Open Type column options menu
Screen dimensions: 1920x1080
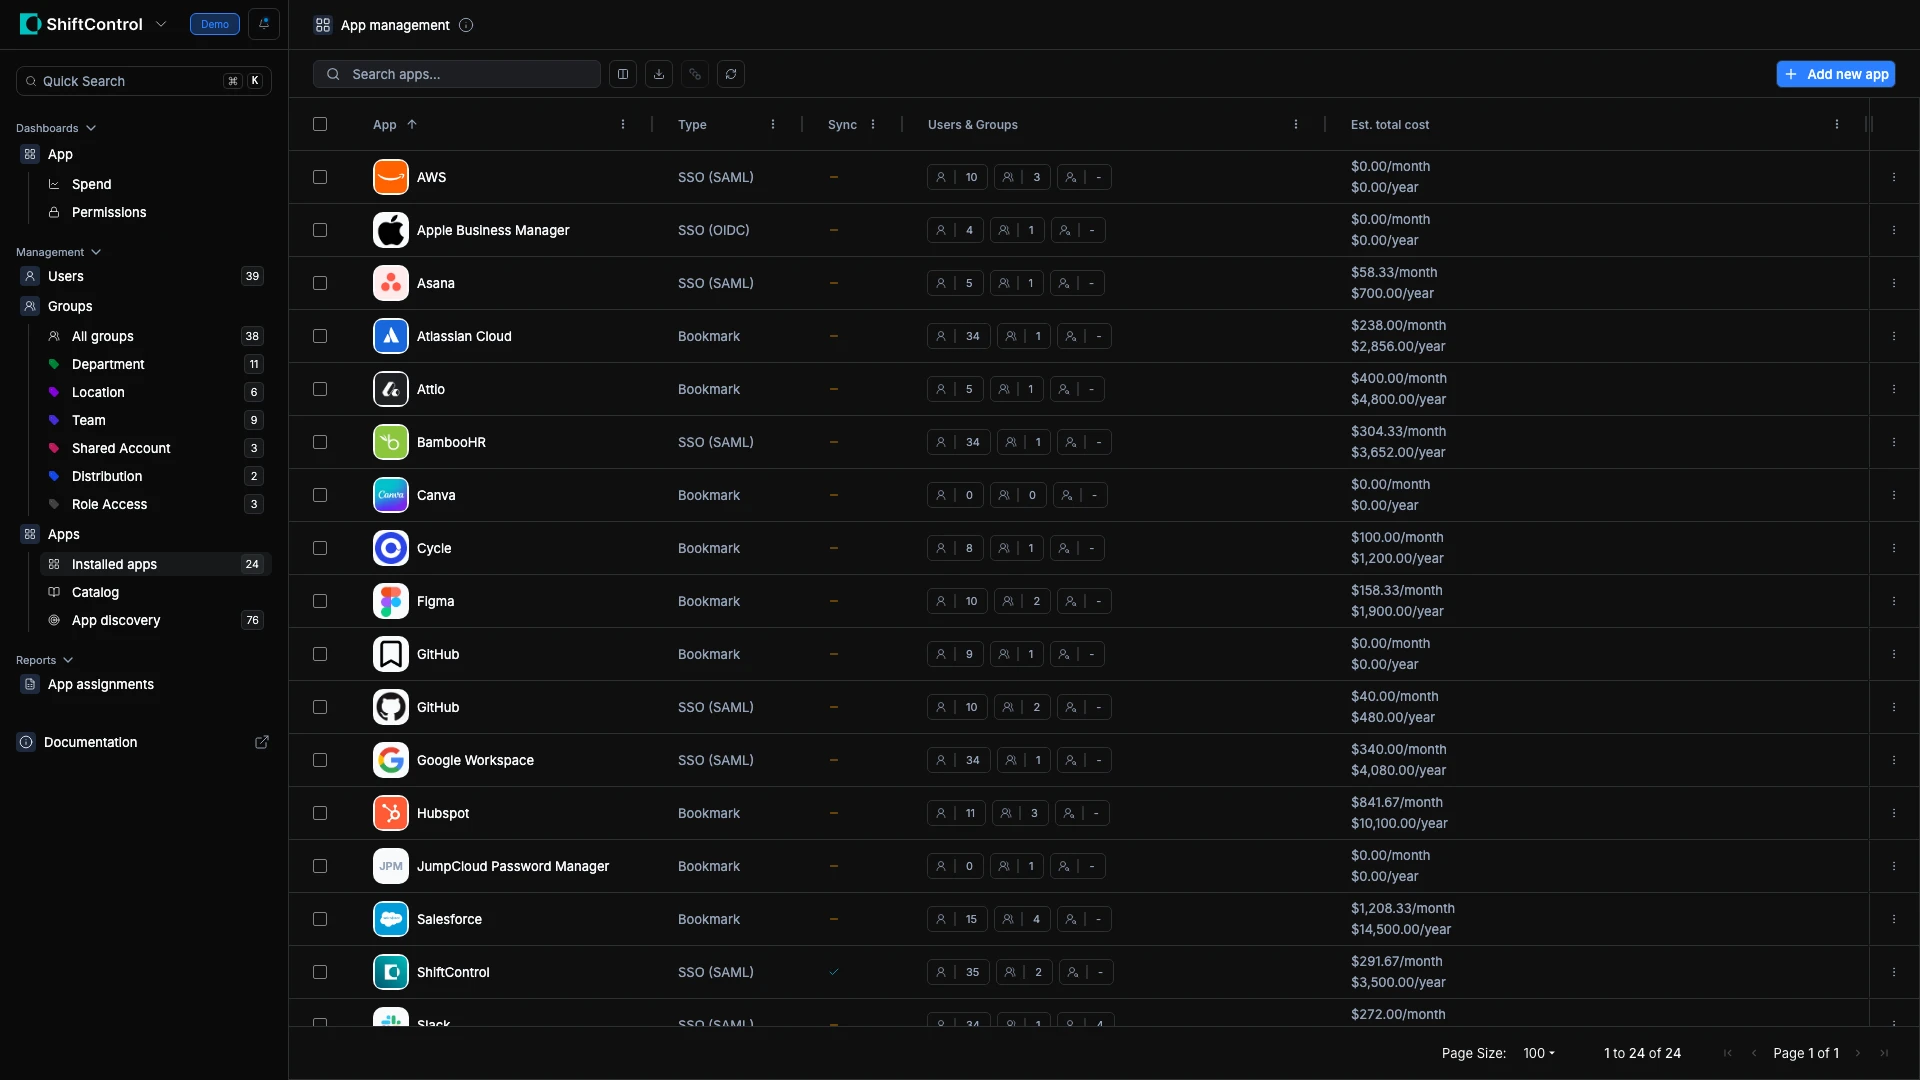pyautogui.click(x=773, y=124)
